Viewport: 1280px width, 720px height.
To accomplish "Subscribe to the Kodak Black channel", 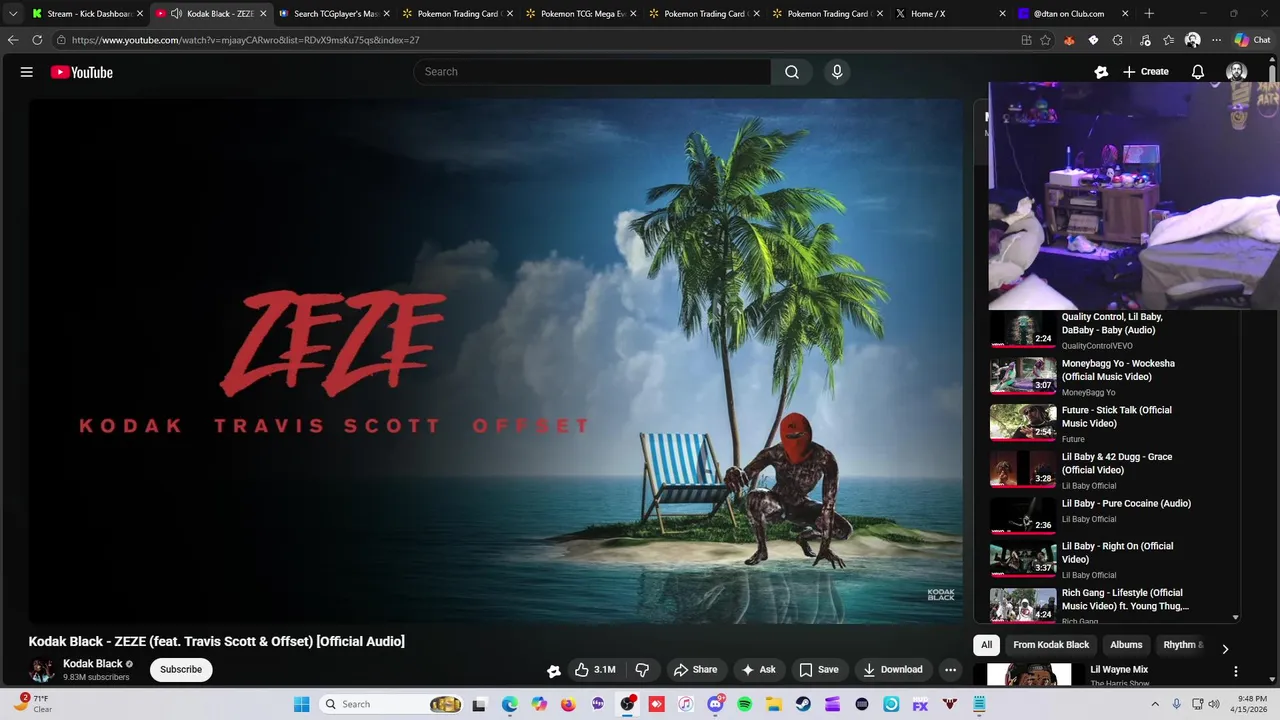I will pyautogui.click(x=181, y=670).
